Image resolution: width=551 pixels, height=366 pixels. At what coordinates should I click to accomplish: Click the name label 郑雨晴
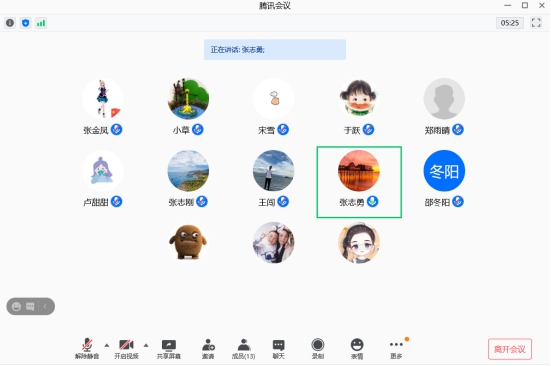click(437, 130)
